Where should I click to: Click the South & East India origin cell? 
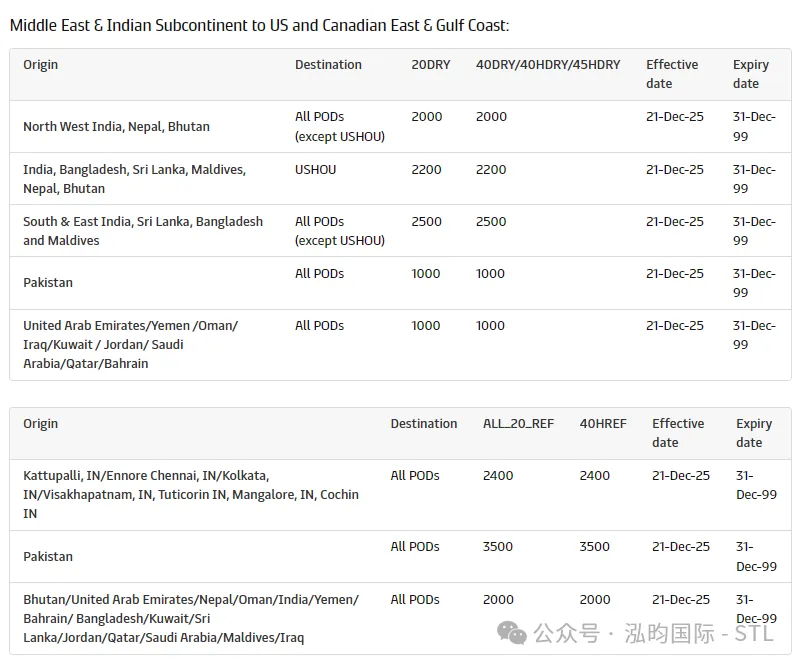(x=143, y=231)
